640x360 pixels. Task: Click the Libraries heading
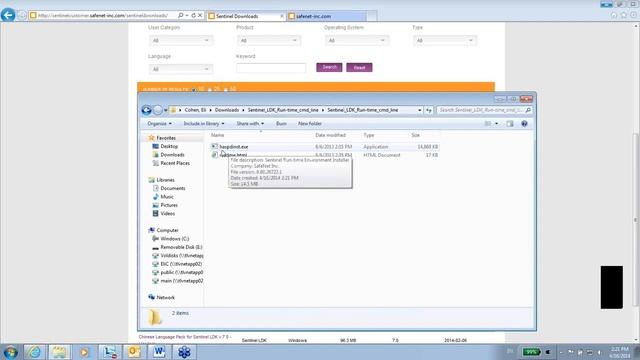165,180
